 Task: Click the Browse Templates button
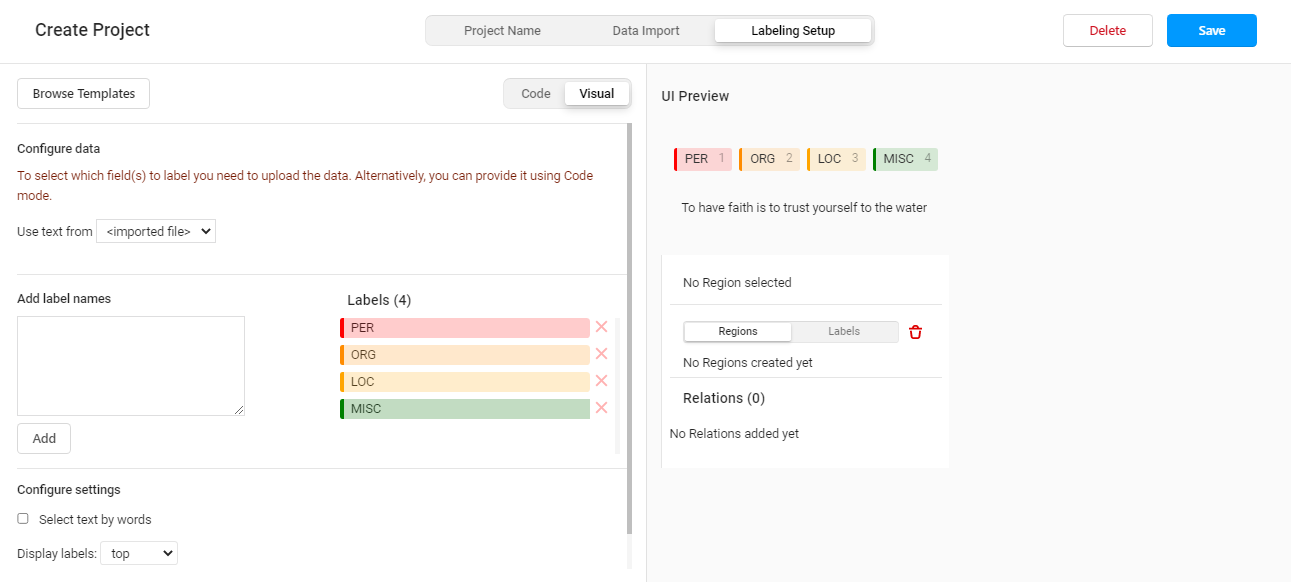pyautogui.click(x=84, y=94)
